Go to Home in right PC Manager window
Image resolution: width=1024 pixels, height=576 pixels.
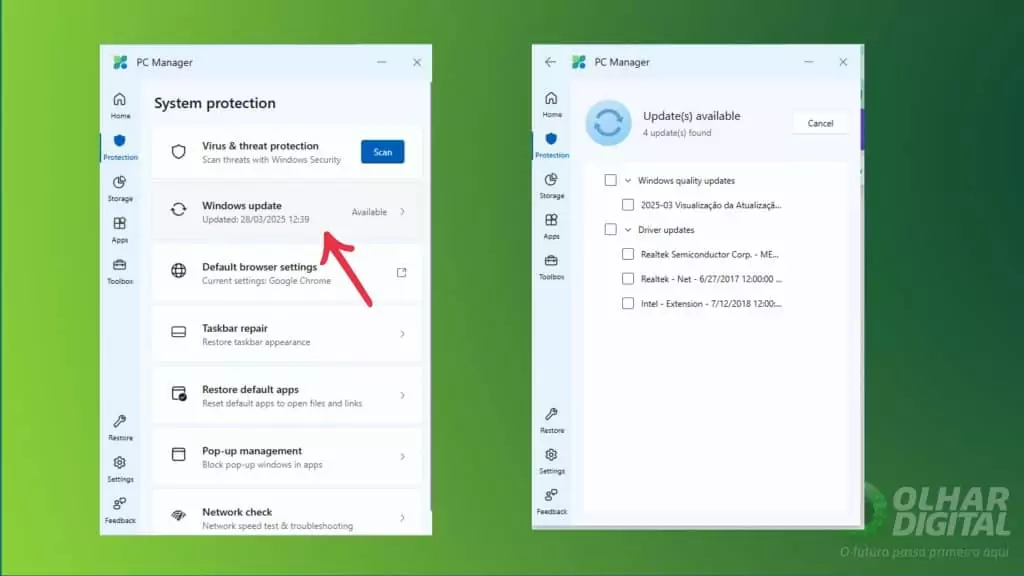552,104
